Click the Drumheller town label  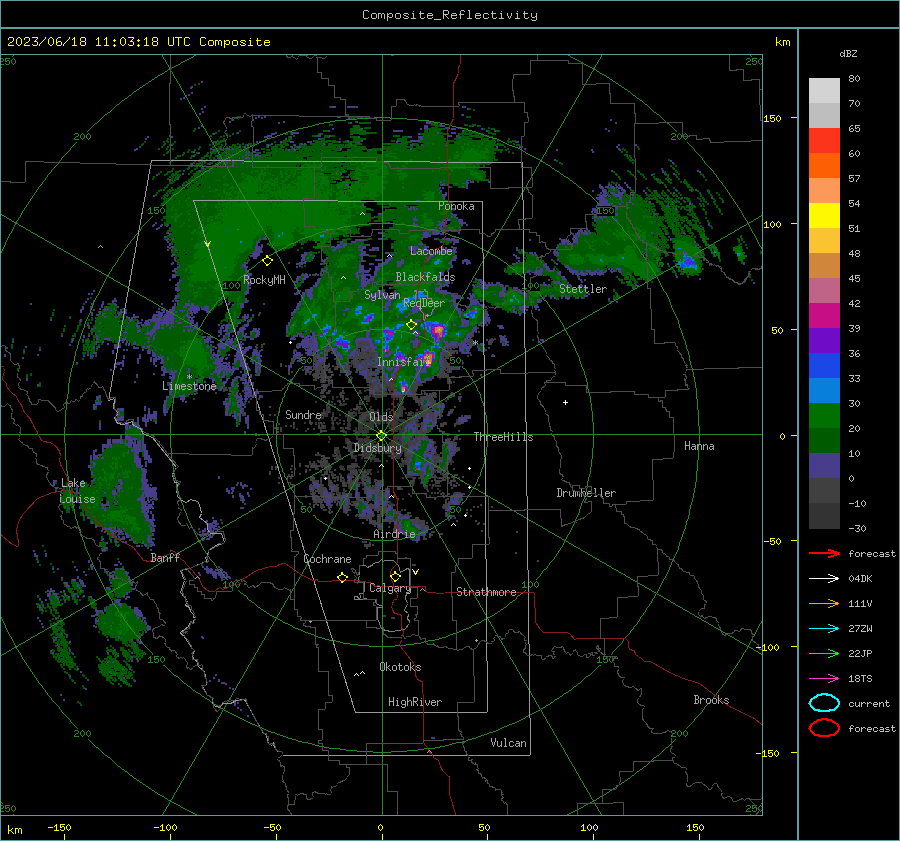[x=586, y=493]
